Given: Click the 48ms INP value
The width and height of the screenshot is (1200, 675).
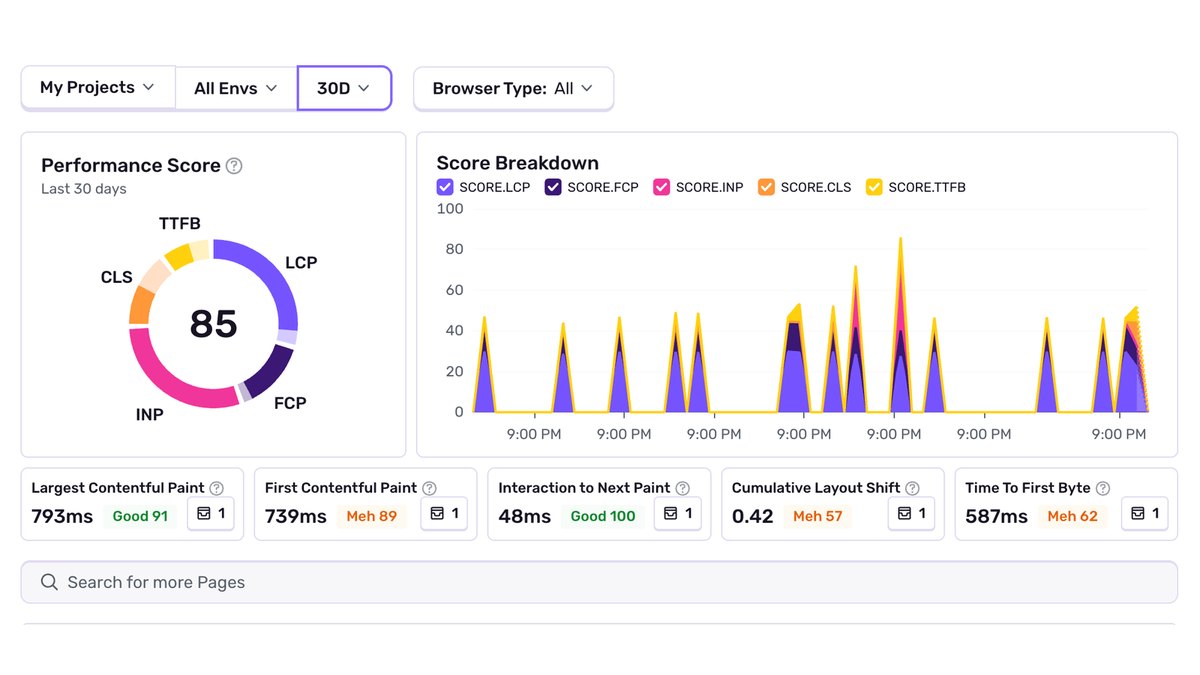Looking at the screenshot, I should tap(525, 517).
